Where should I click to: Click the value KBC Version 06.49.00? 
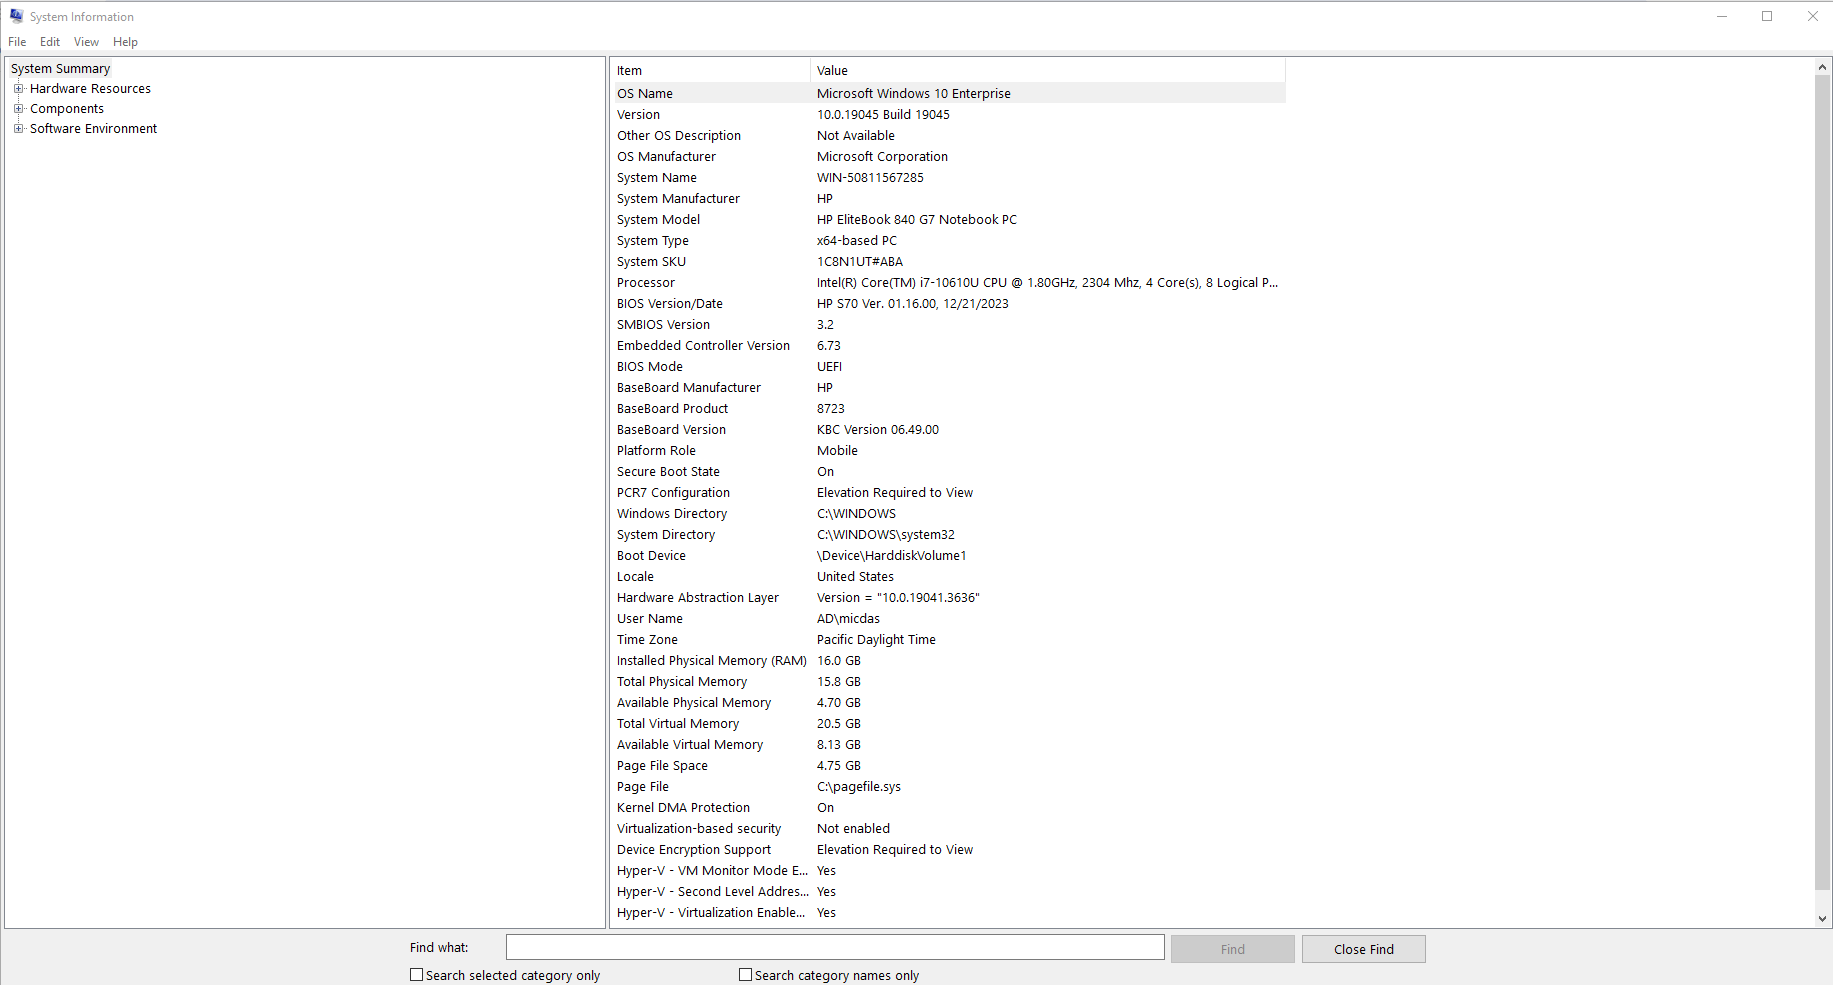(877, 429)
